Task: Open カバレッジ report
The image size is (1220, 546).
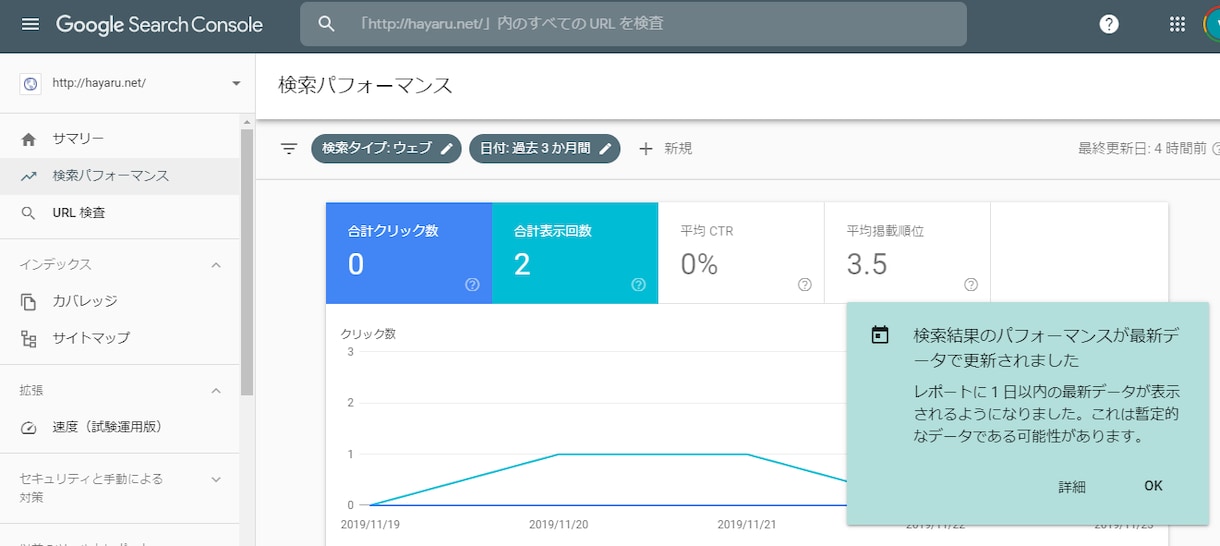Action: (x=120, y=301)
